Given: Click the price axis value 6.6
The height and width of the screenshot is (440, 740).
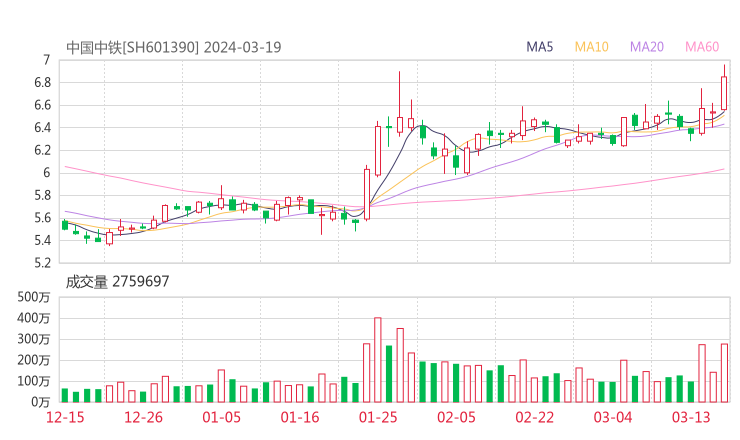Looking at the screenshot, I should (42, 105).
